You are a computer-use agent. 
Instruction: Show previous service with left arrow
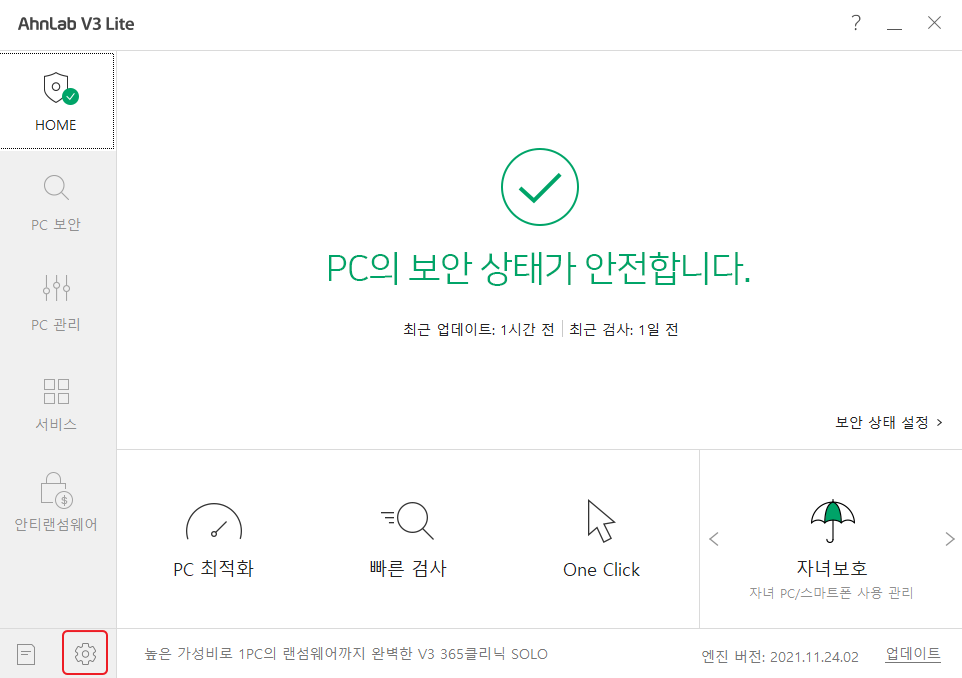714,539
